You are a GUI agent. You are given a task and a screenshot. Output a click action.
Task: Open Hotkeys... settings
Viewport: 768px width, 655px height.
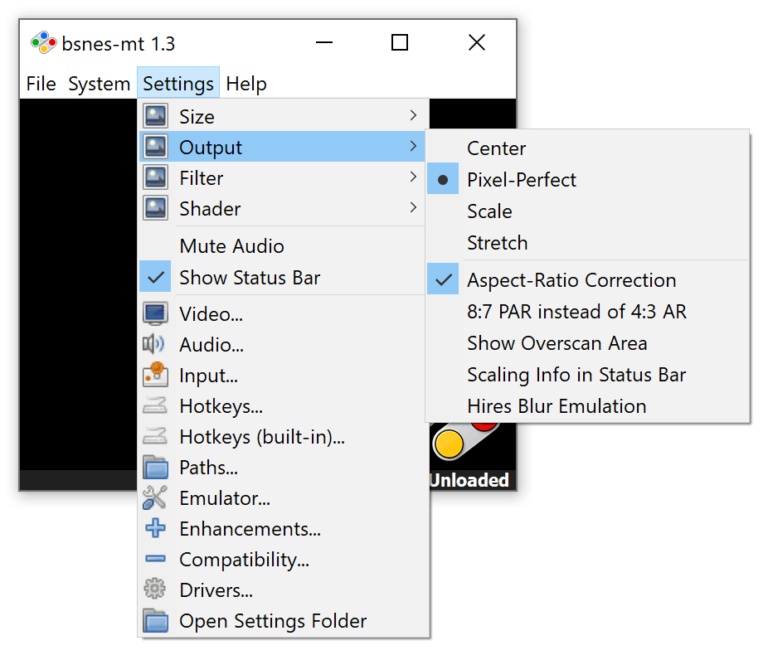coord(282,406)
